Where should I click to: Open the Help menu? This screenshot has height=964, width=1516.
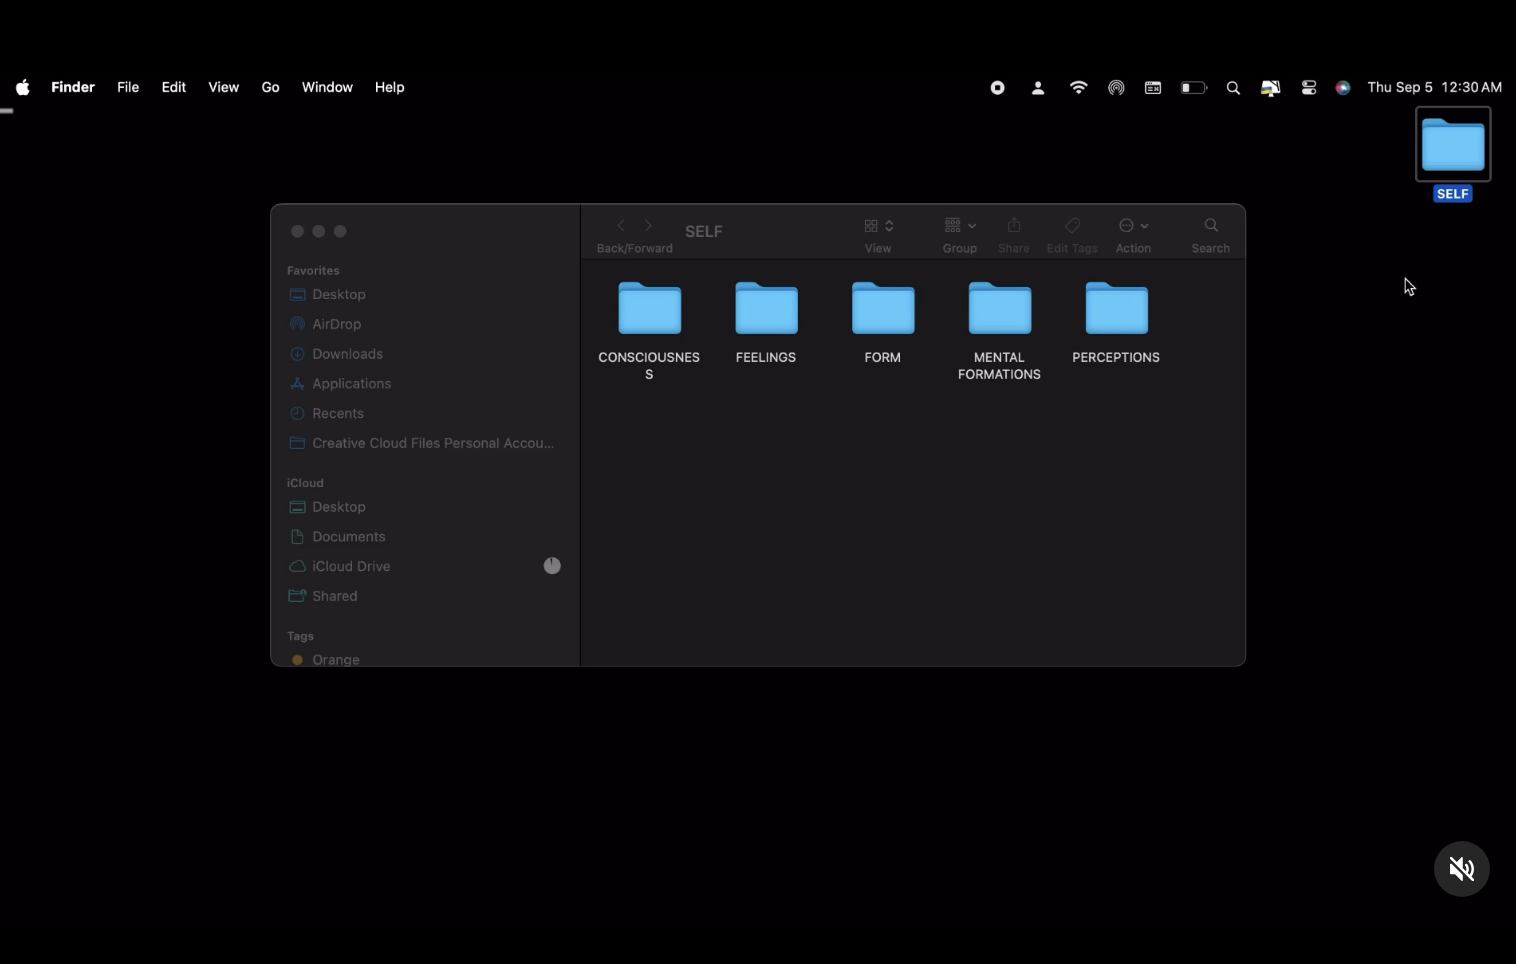tap(390, 87)
